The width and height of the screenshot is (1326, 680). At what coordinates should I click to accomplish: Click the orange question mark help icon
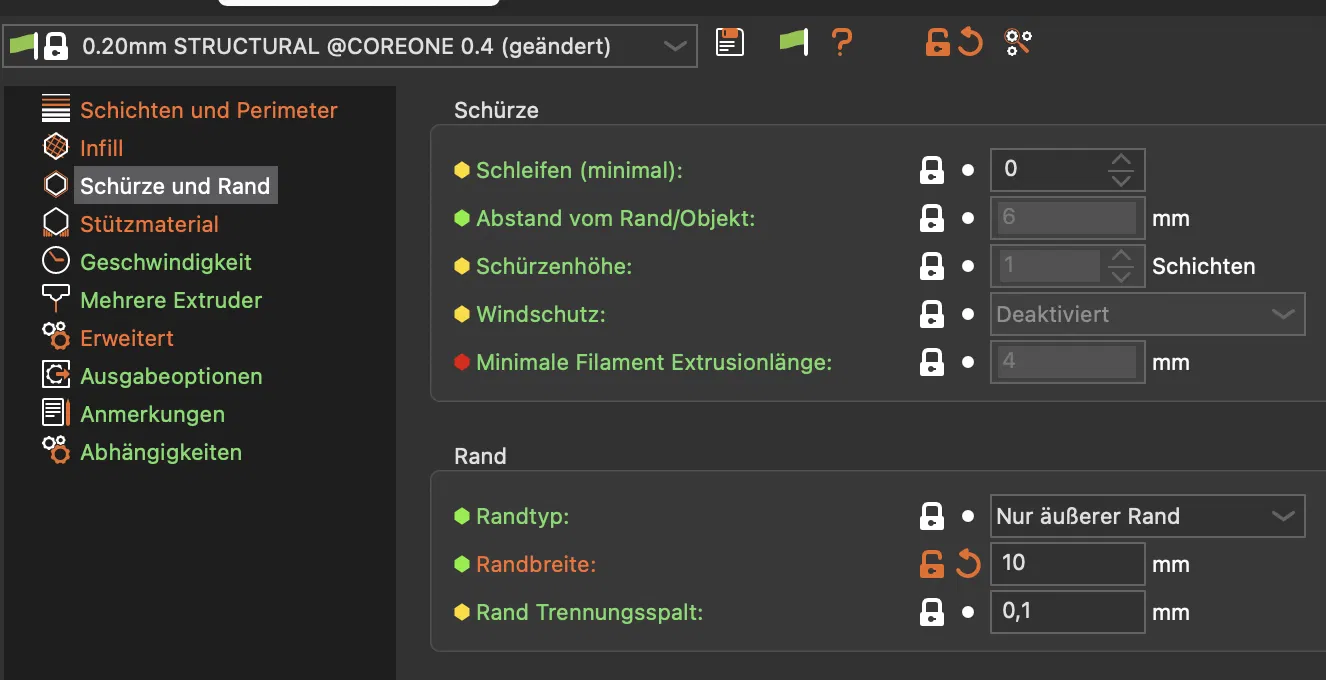[x=842, y=43]
